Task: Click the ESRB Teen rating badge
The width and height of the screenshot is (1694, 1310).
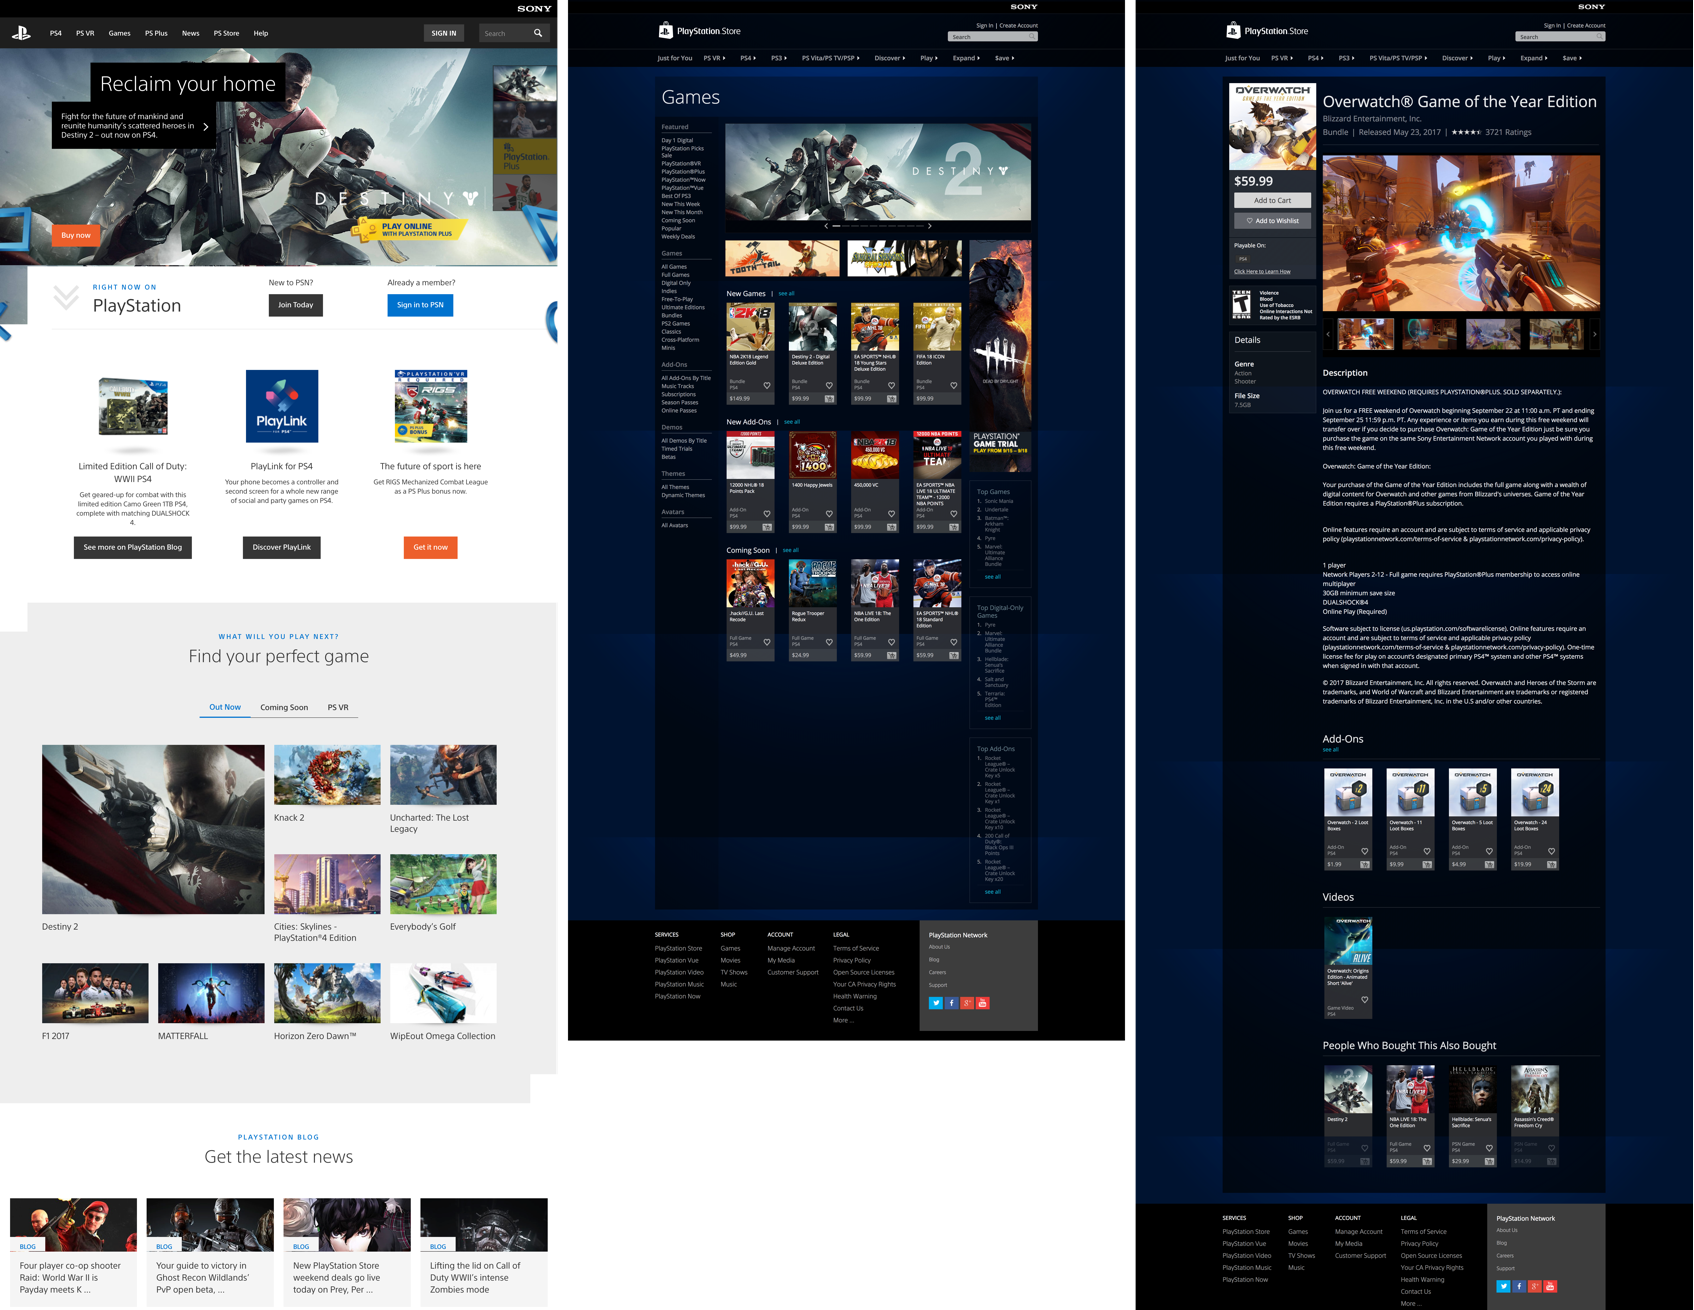Action: (1241, 305)
